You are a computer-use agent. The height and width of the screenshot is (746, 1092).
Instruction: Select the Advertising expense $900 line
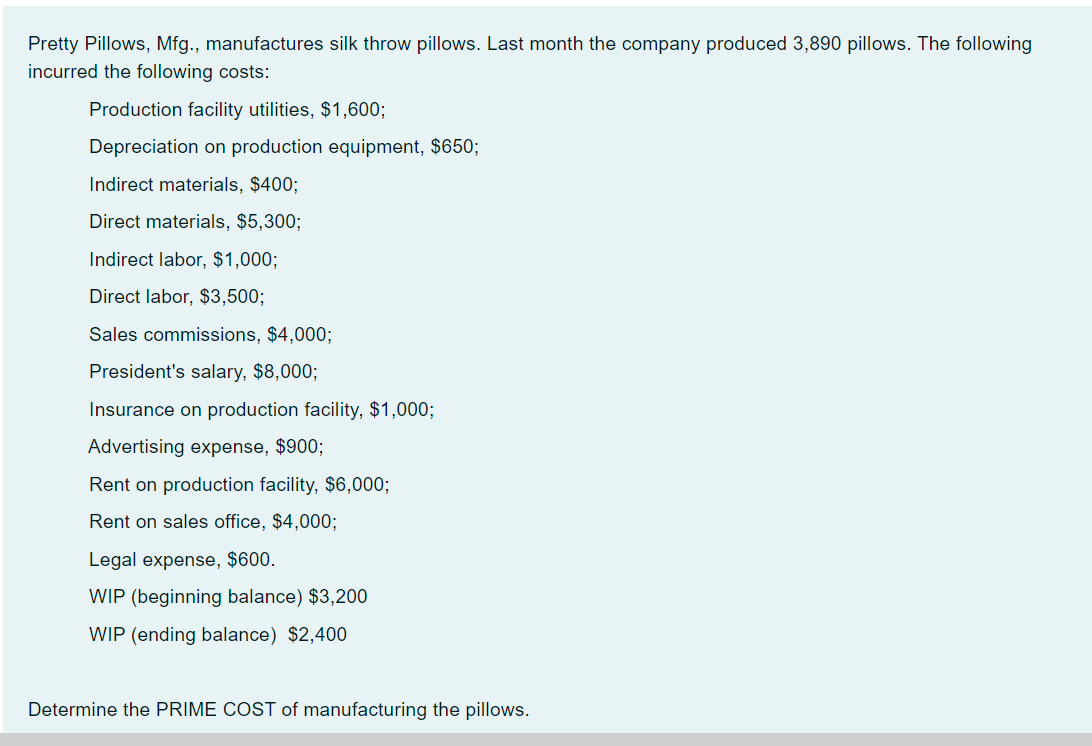(205, 446)
